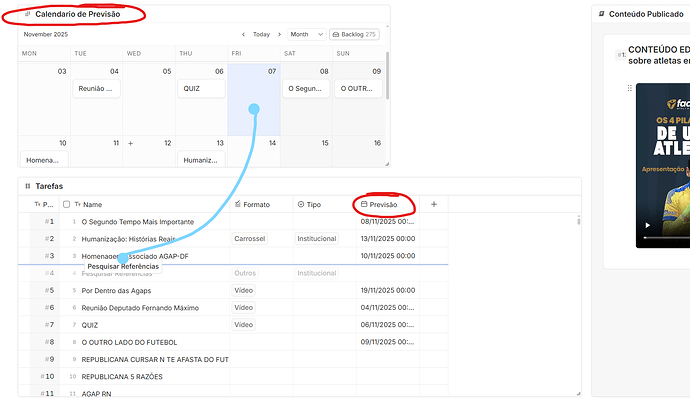Viewport: 690px width, 405px height.
Task: Click Carrossel tag in Humanização row
Action: coord(250,239)
